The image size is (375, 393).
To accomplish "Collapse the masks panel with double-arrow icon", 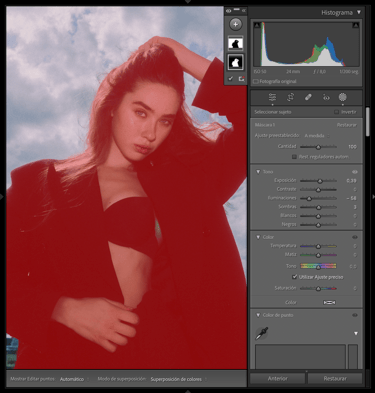I will [244, 11].
